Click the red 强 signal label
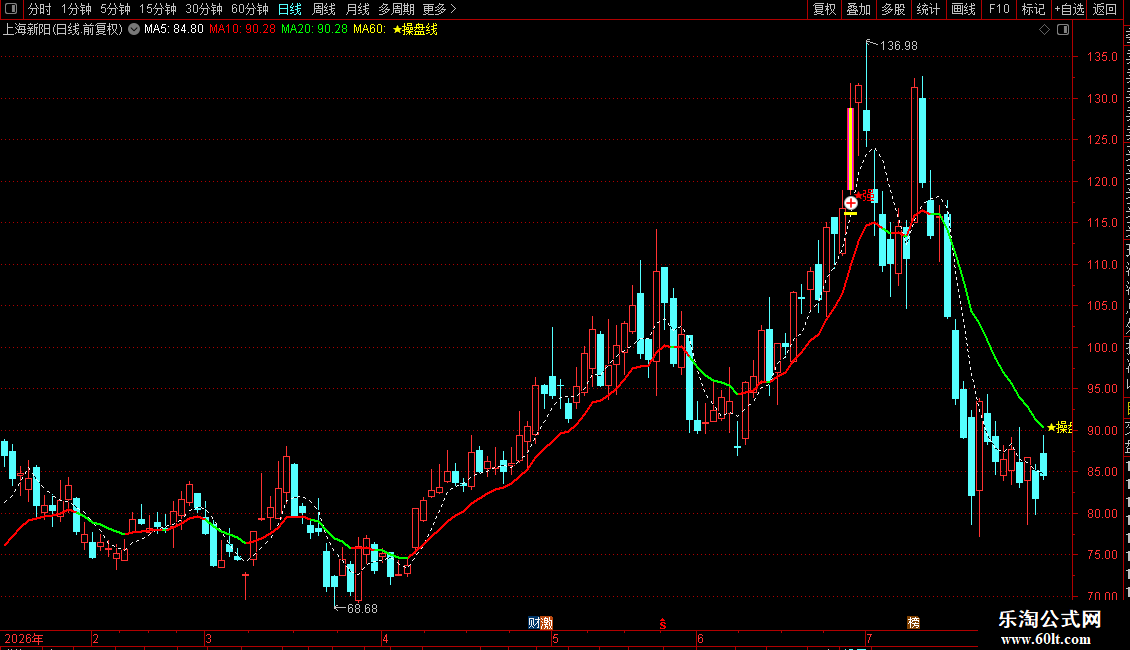Screen dimensions: 1130x650 click(868, 195)
